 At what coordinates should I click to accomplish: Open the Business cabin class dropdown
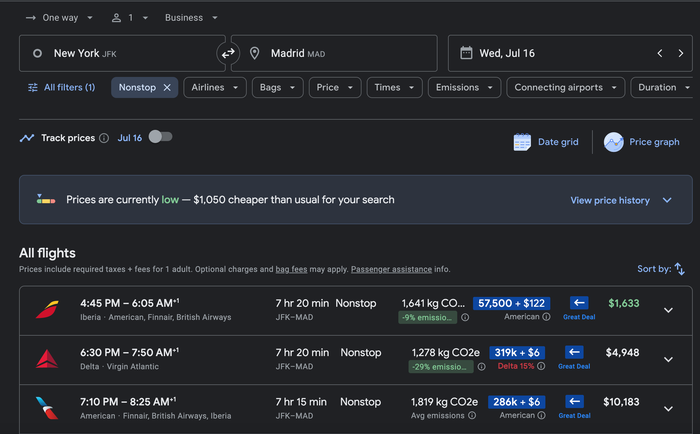pyautogui.click(x=191, y=18)
